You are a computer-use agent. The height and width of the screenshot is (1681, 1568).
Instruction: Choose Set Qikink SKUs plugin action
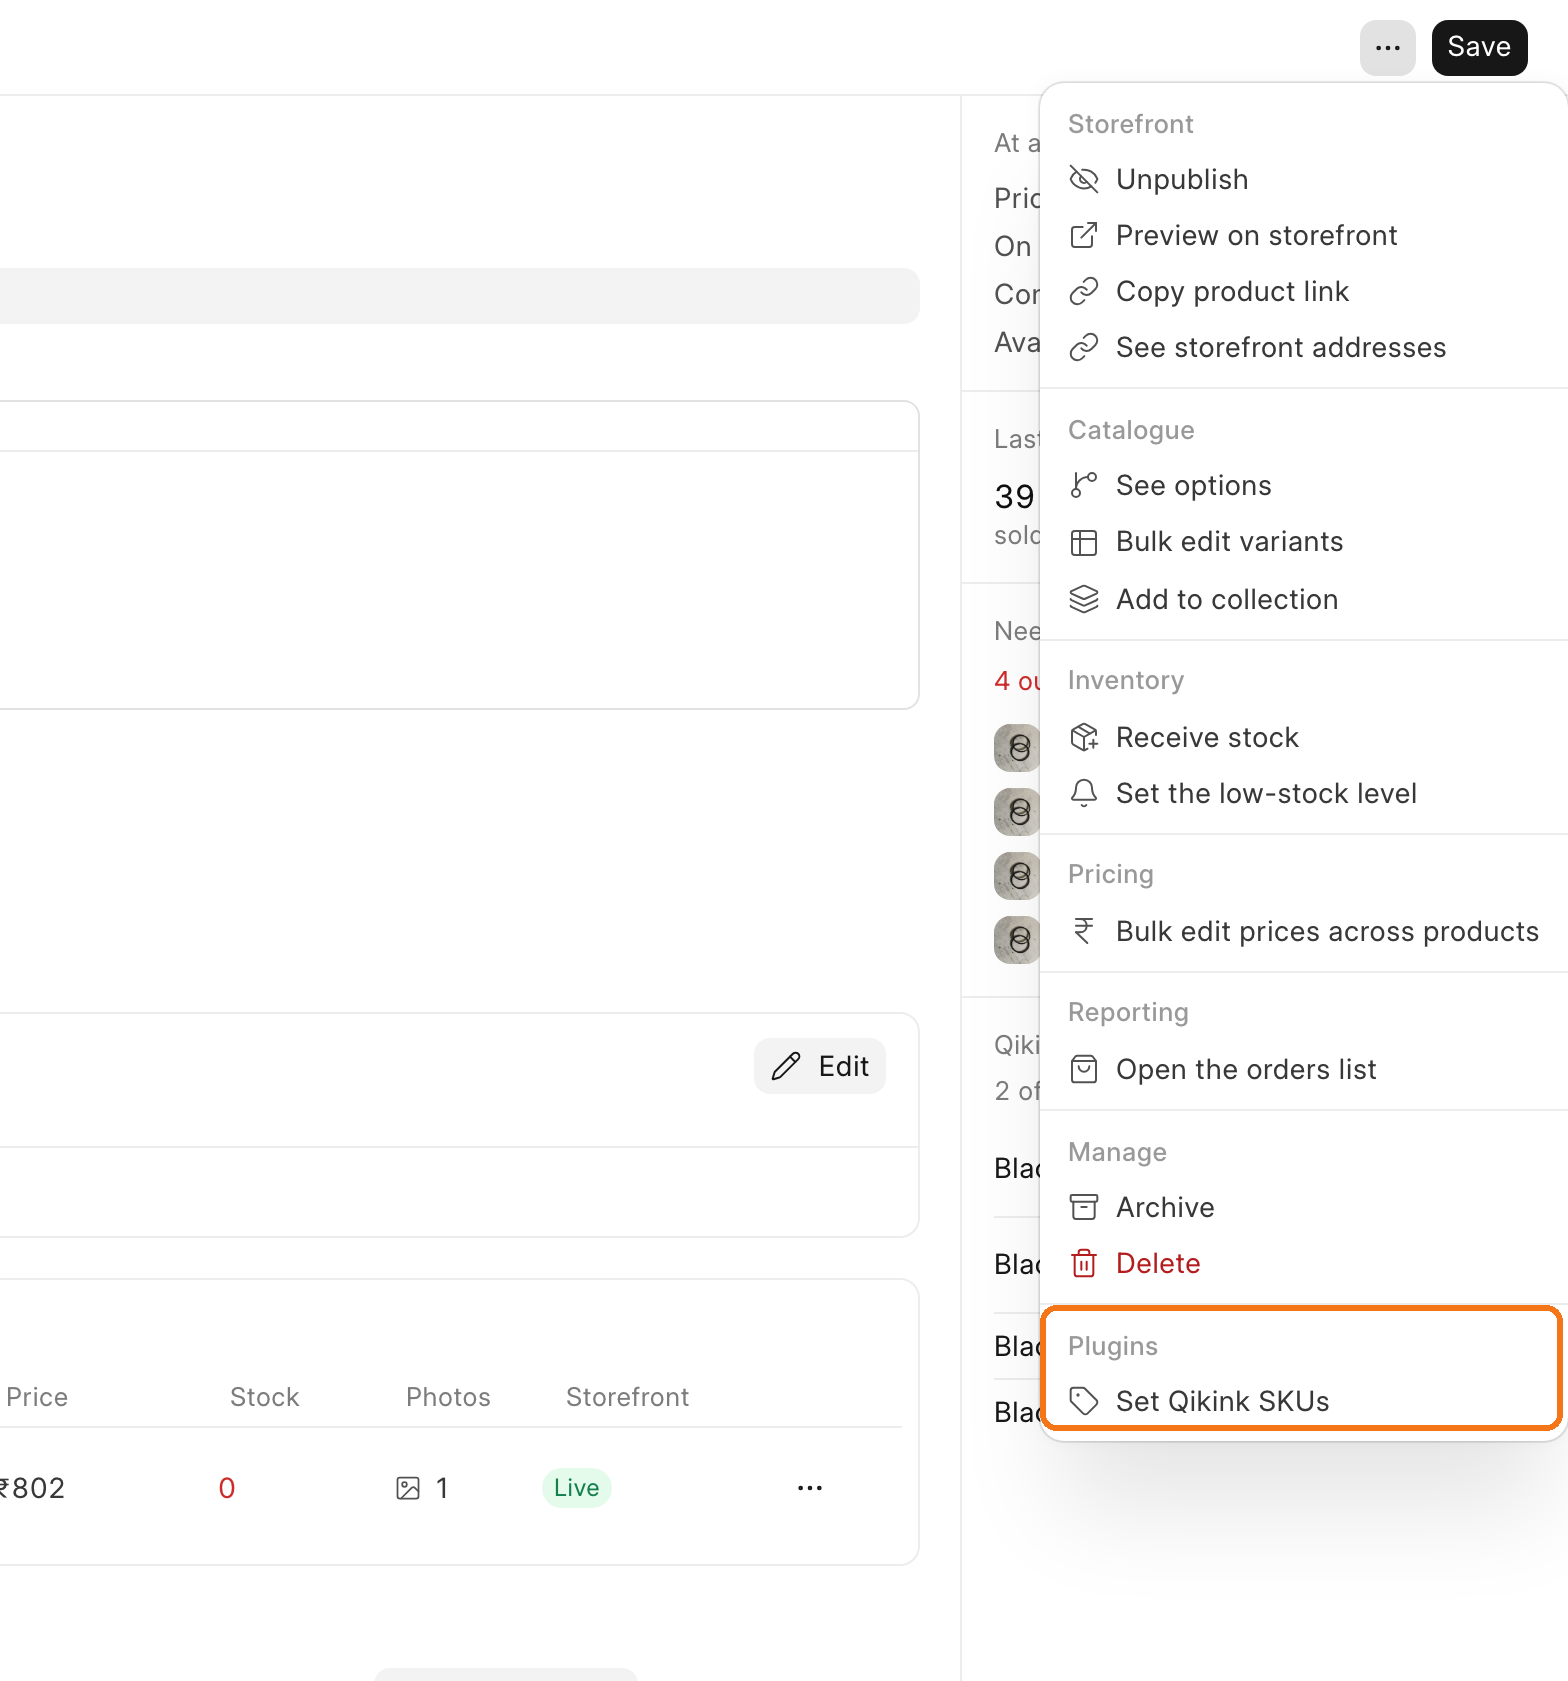point(1304,1401)
